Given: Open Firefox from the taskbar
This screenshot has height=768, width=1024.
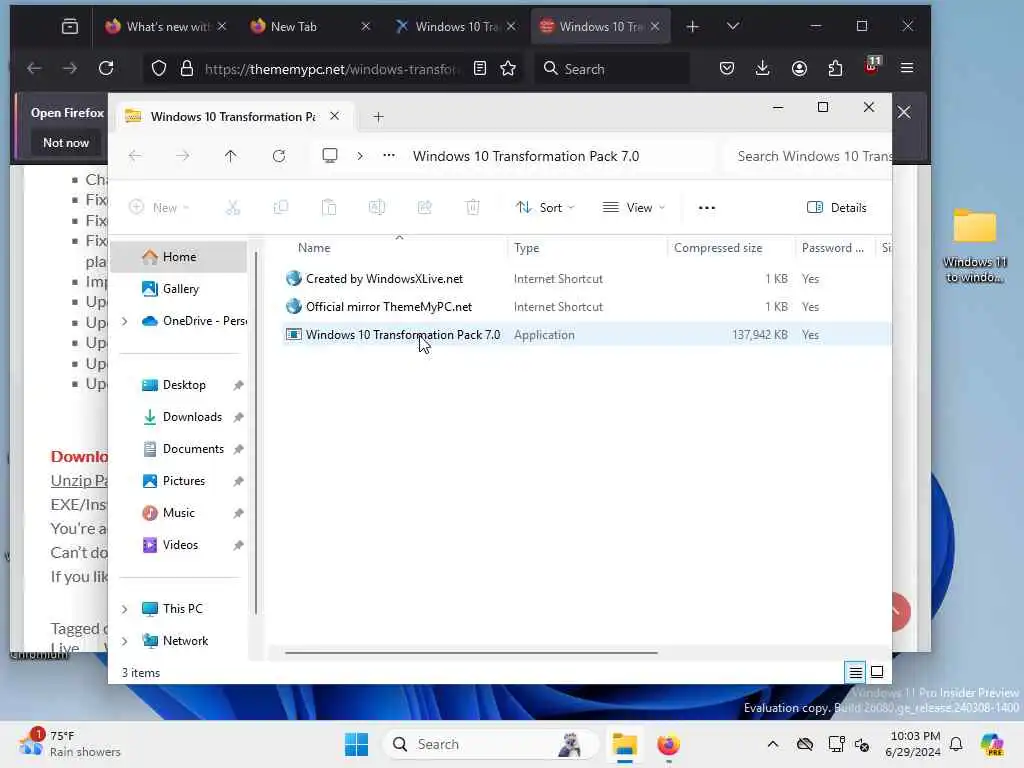Looking at the screenshot, I should (x=668, y=744).
